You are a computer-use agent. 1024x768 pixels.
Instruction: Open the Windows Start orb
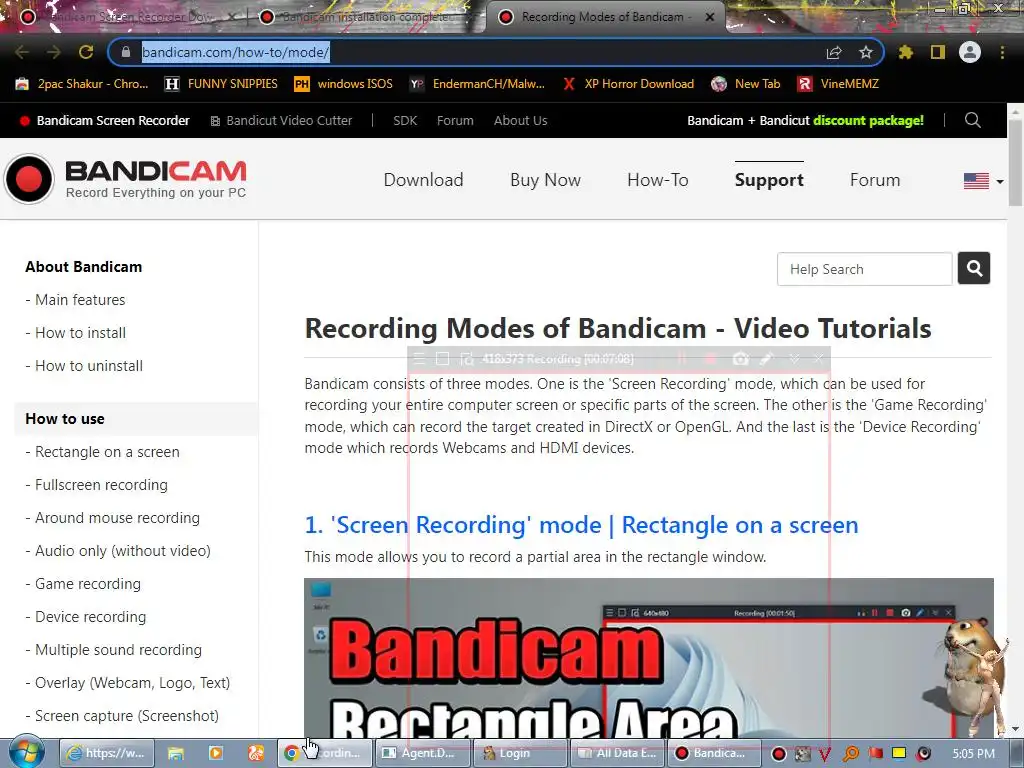point(27,752)
